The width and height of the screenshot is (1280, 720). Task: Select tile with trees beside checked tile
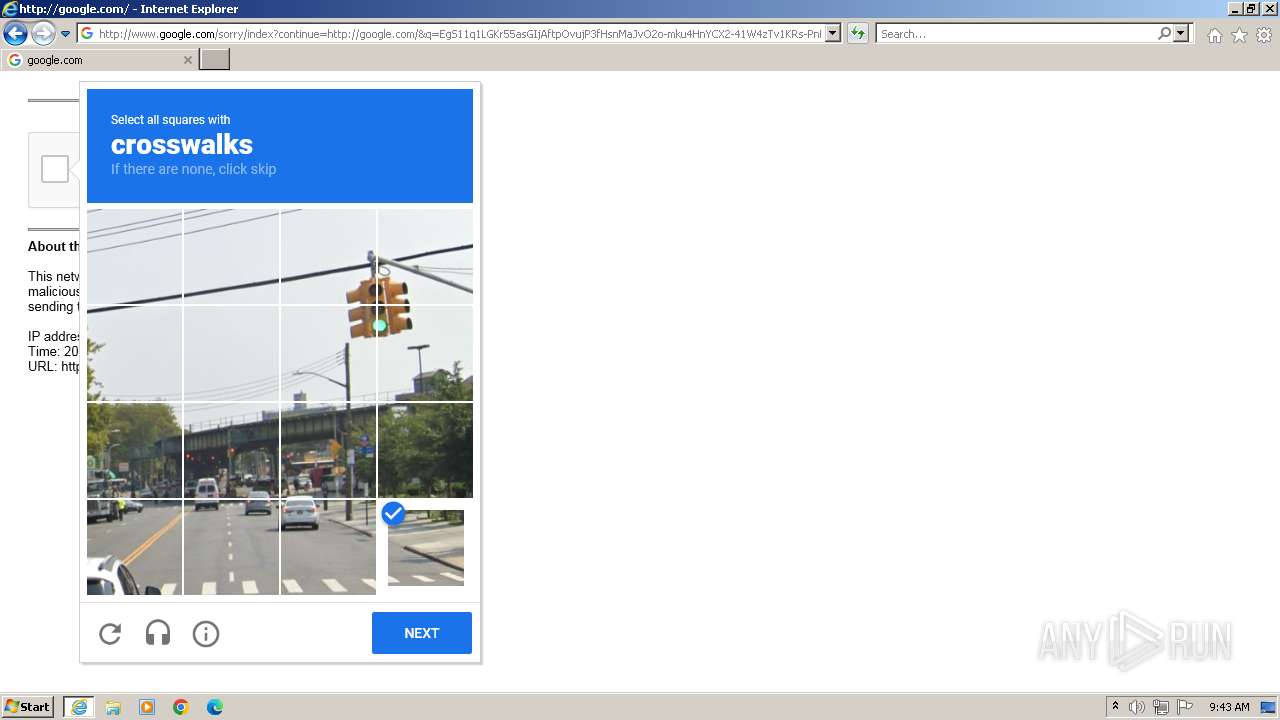pyautogui.click(x=426, y=450)
